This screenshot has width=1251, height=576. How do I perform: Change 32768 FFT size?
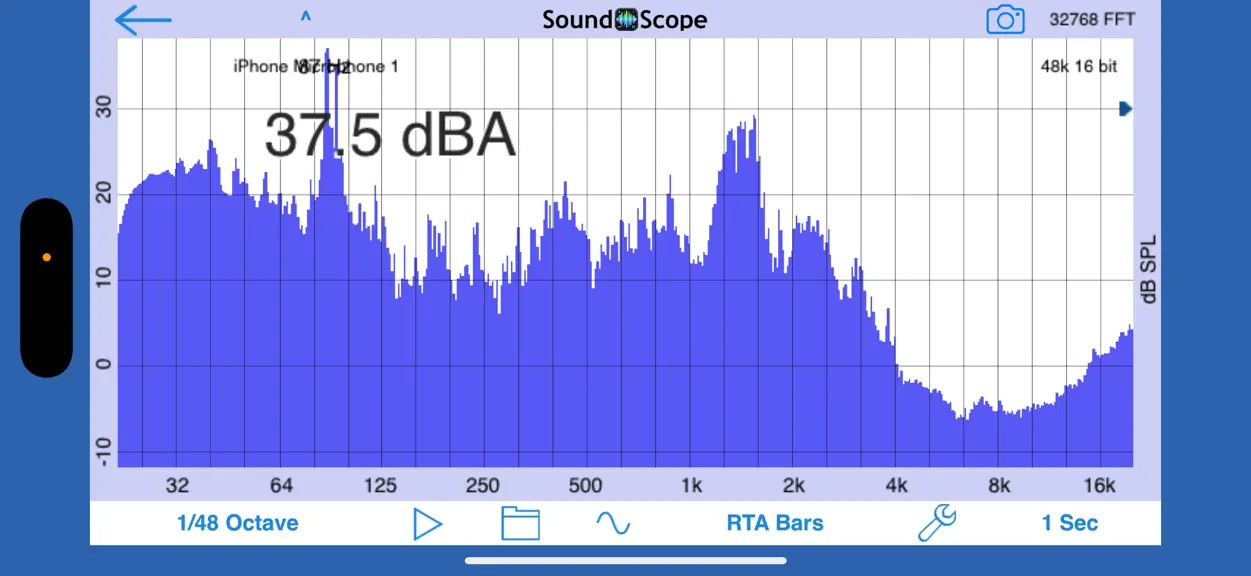(1092, 19)
